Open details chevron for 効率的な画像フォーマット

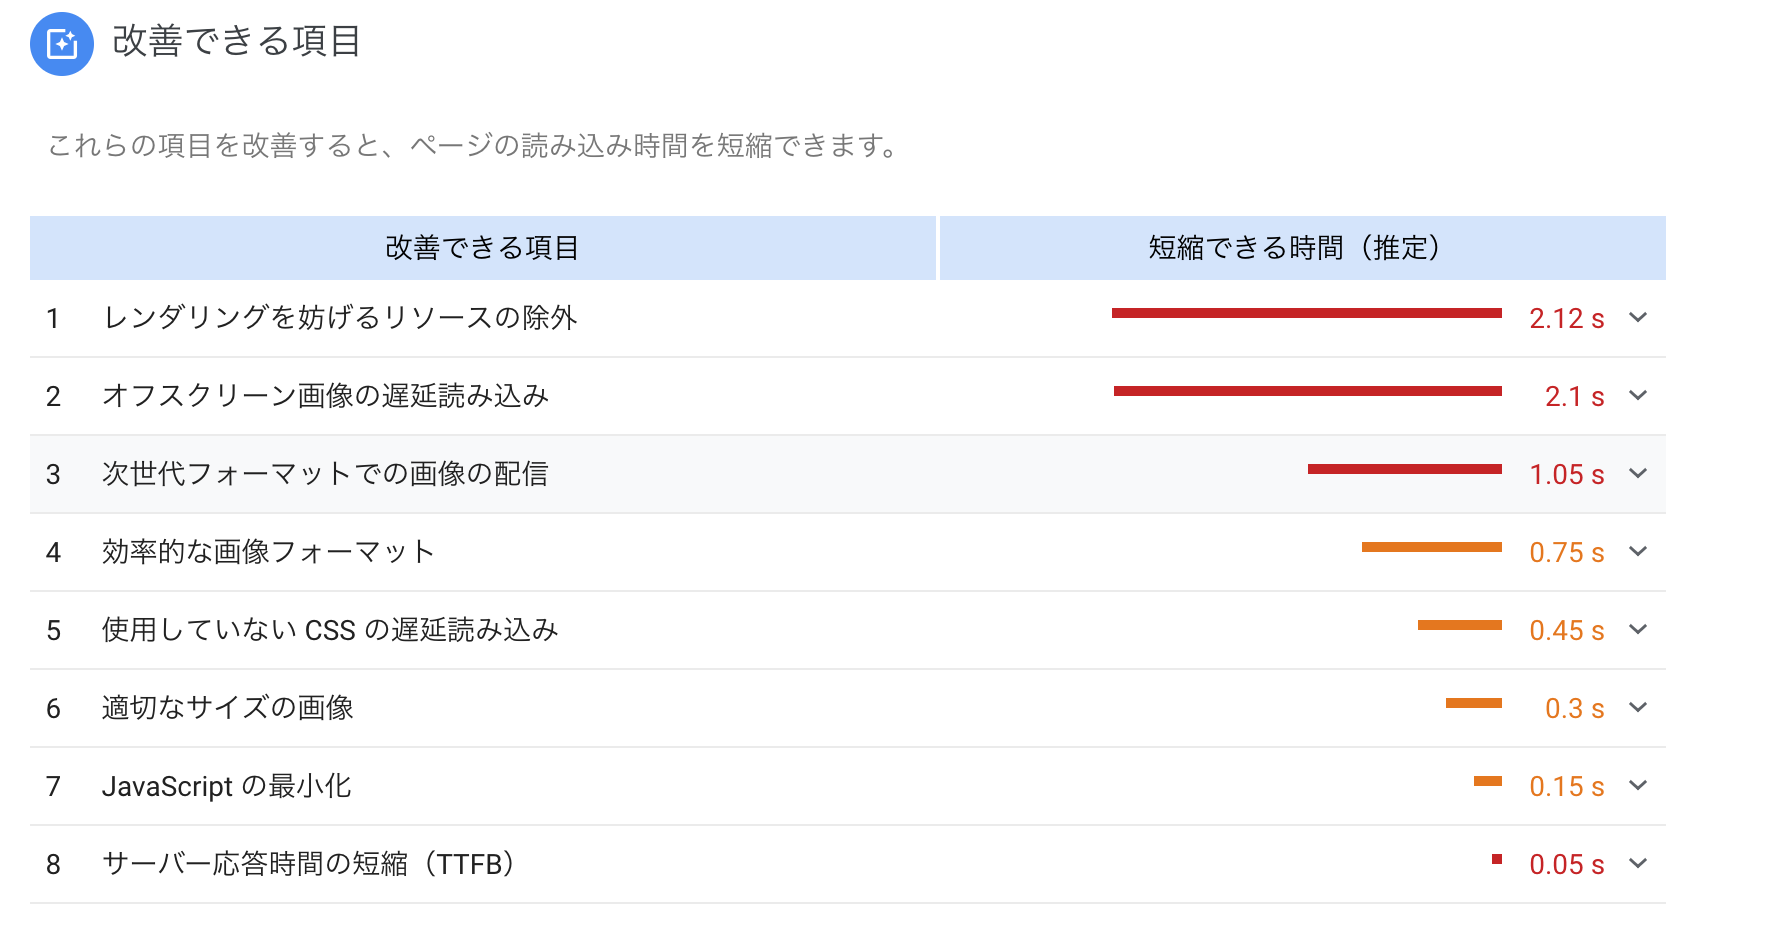coord(1638,552)
